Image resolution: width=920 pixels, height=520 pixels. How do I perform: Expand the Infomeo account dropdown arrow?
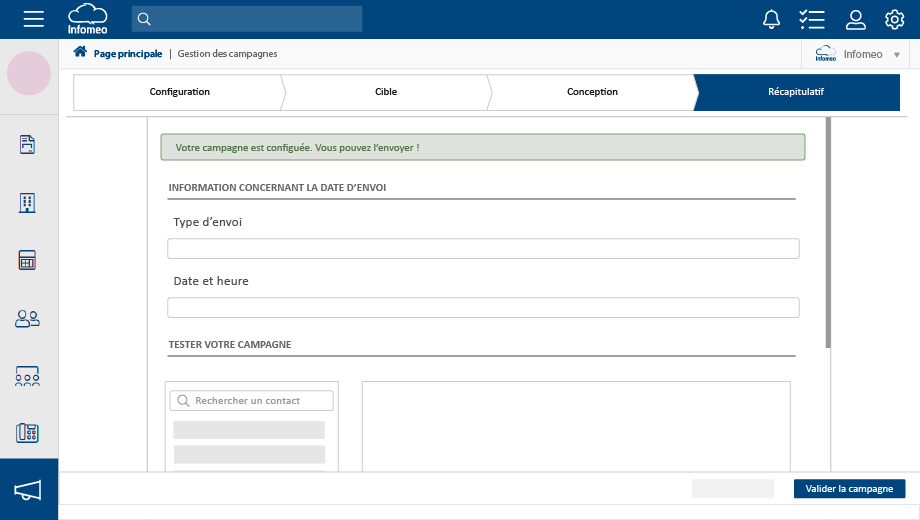point(897,55)
